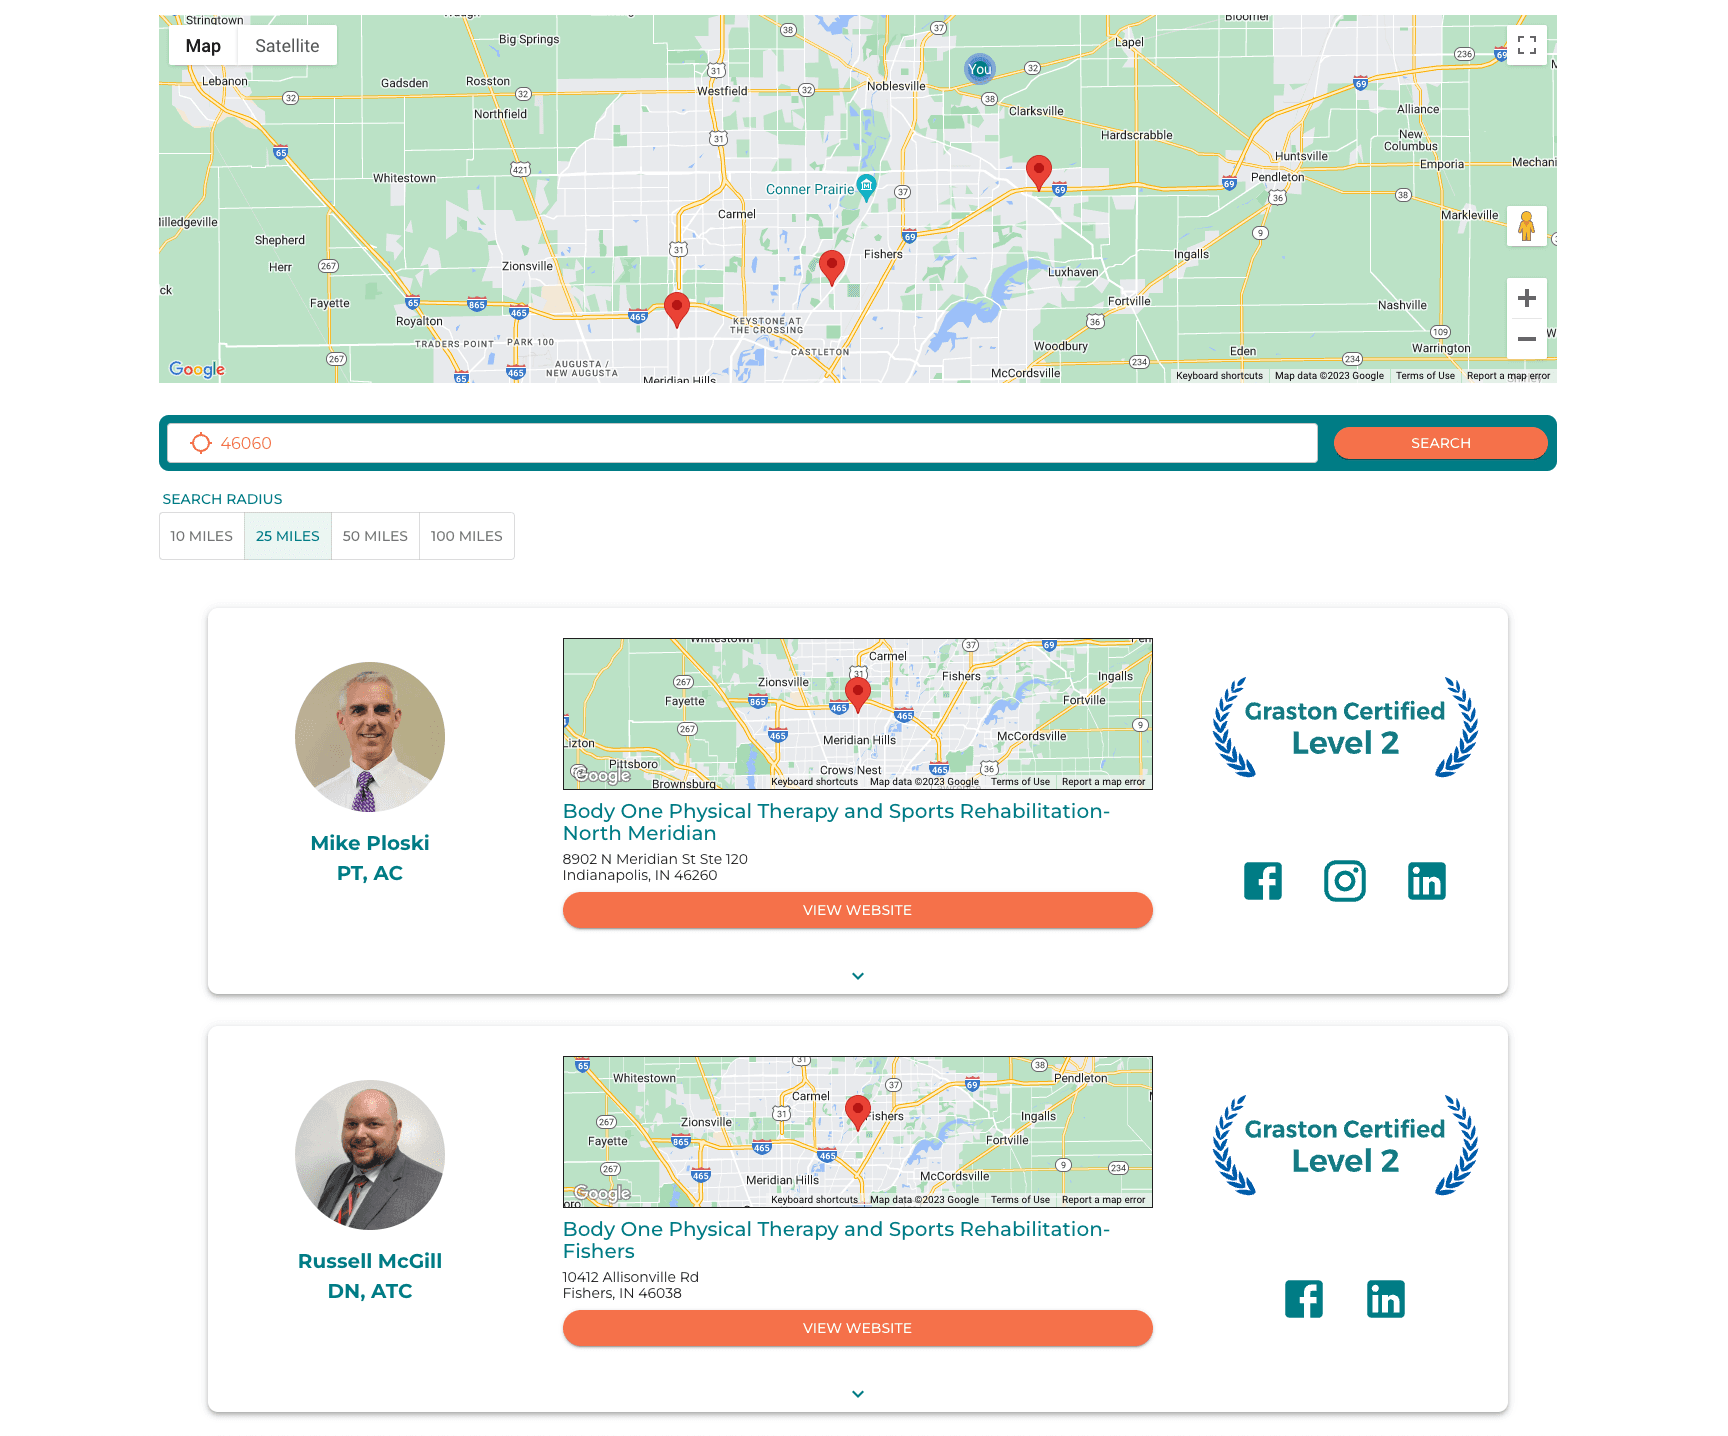This screenshot has height=1436, width=1728.
Task: Click the zip code search field
Action: coord(742,443)
